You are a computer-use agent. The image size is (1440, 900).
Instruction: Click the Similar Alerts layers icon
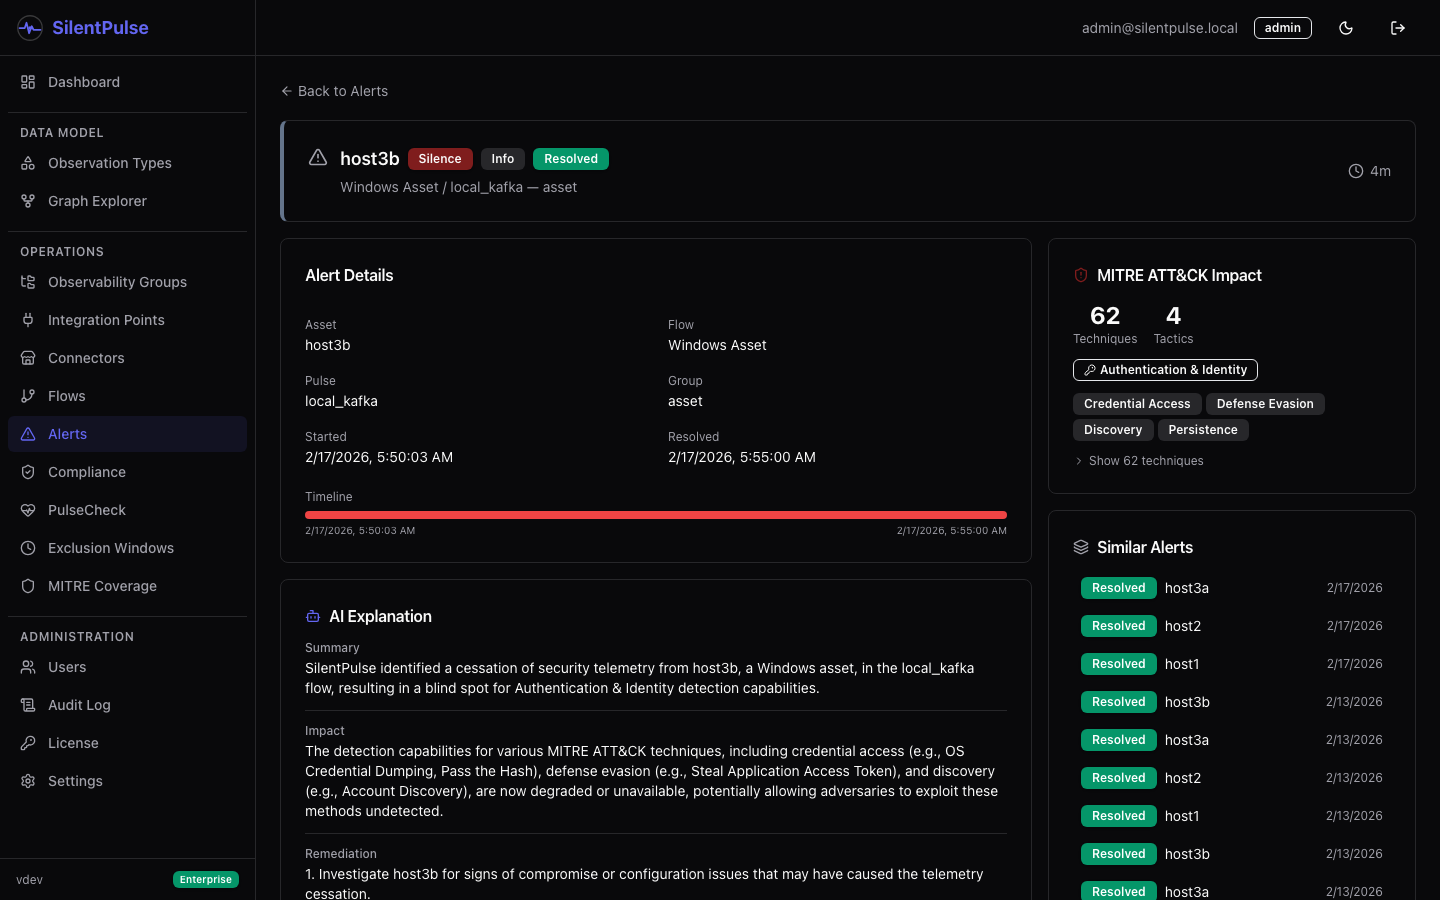1081,547
